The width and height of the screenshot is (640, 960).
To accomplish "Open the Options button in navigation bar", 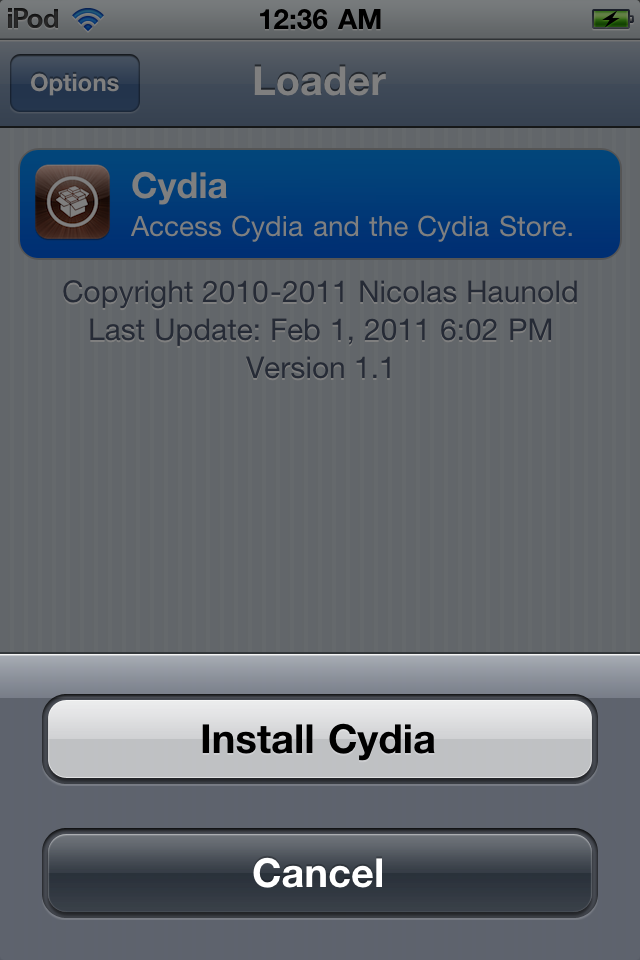I will tap(75, 83).
